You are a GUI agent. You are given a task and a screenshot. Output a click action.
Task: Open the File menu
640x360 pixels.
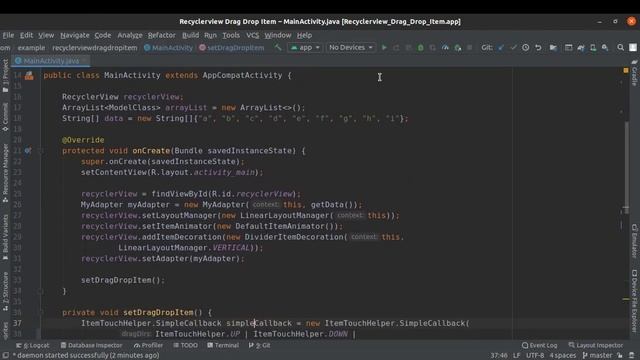pyautogui.click(x=8, y=36)
